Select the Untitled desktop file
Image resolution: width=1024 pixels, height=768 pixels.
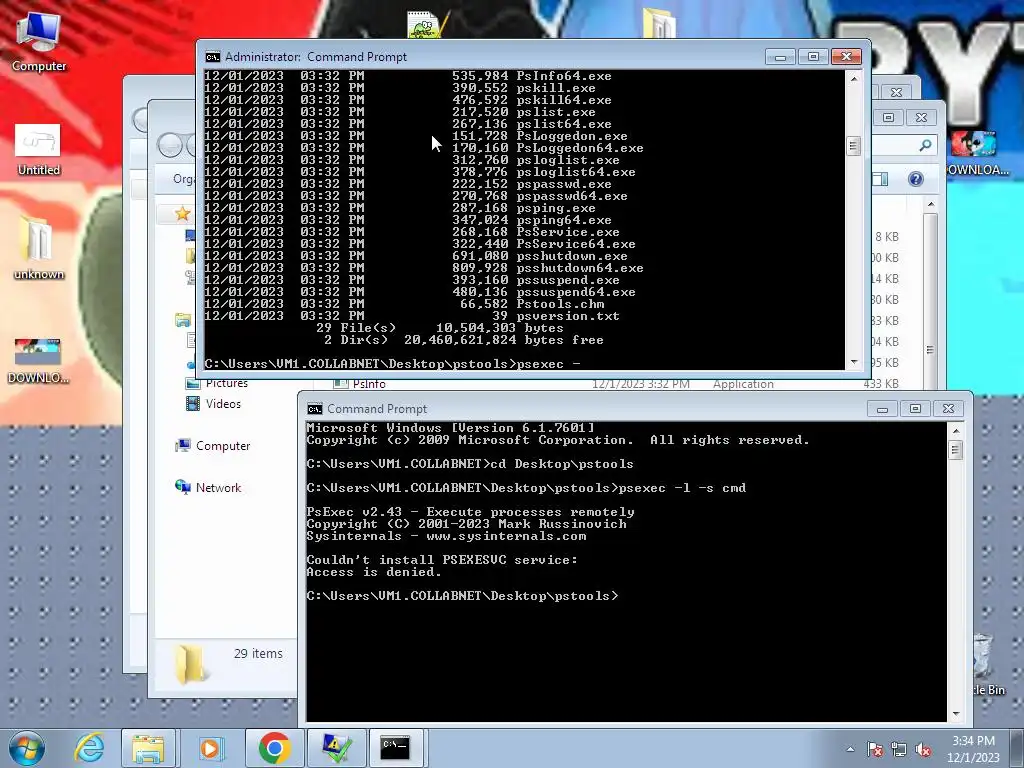[38, 150]
